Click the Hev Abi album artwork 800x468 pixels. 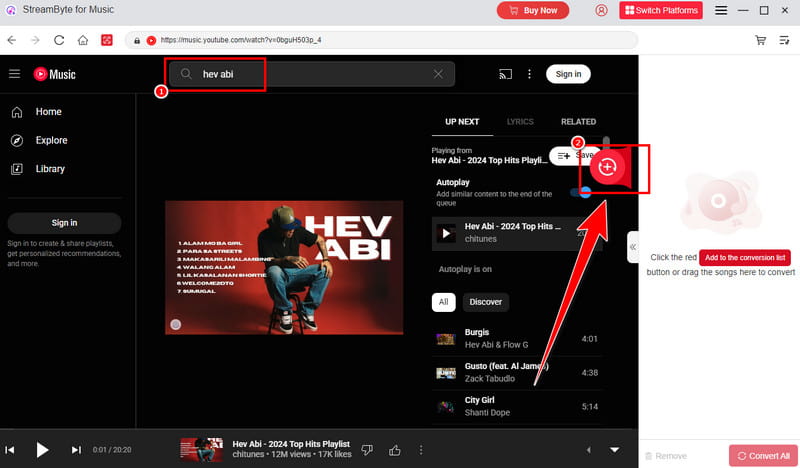(284, 268)
